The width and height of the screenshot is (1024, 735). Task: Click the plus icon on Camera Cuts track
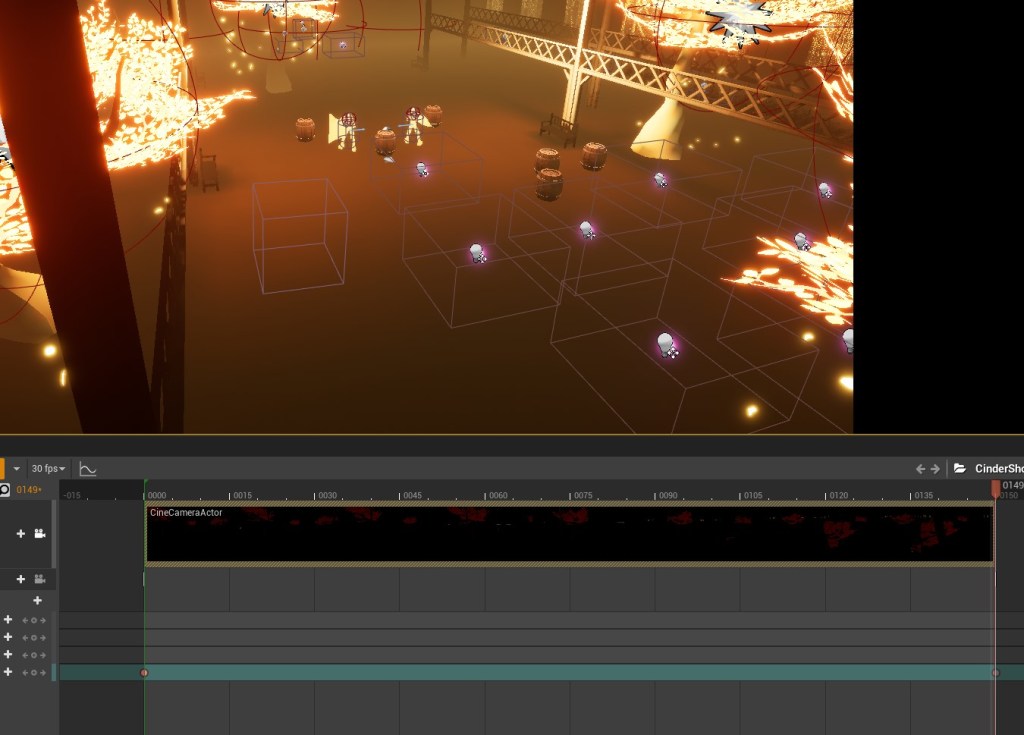click(21, 534)
